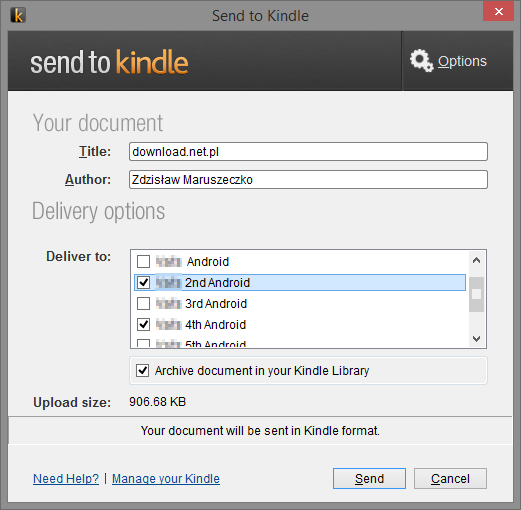521x510 pixels.
Task: Click the Send button
Action: 369,479
